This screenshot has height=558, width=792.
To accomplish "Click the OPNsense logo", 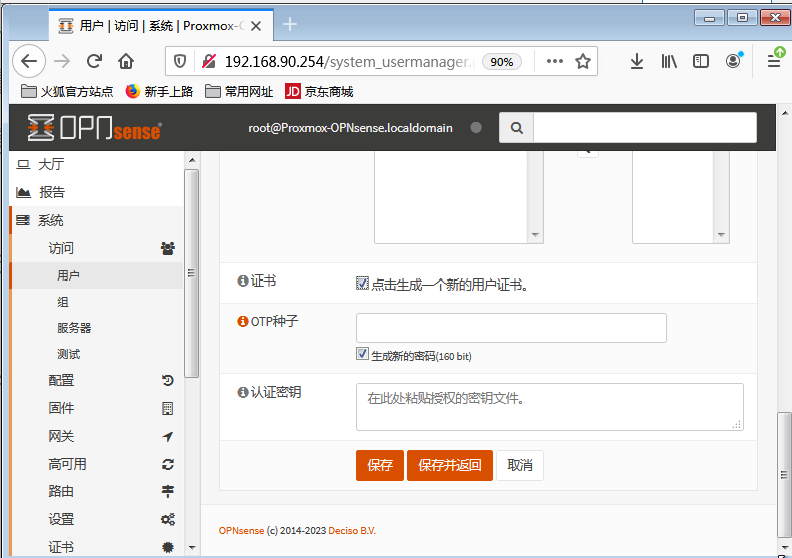I will (95, 128).
